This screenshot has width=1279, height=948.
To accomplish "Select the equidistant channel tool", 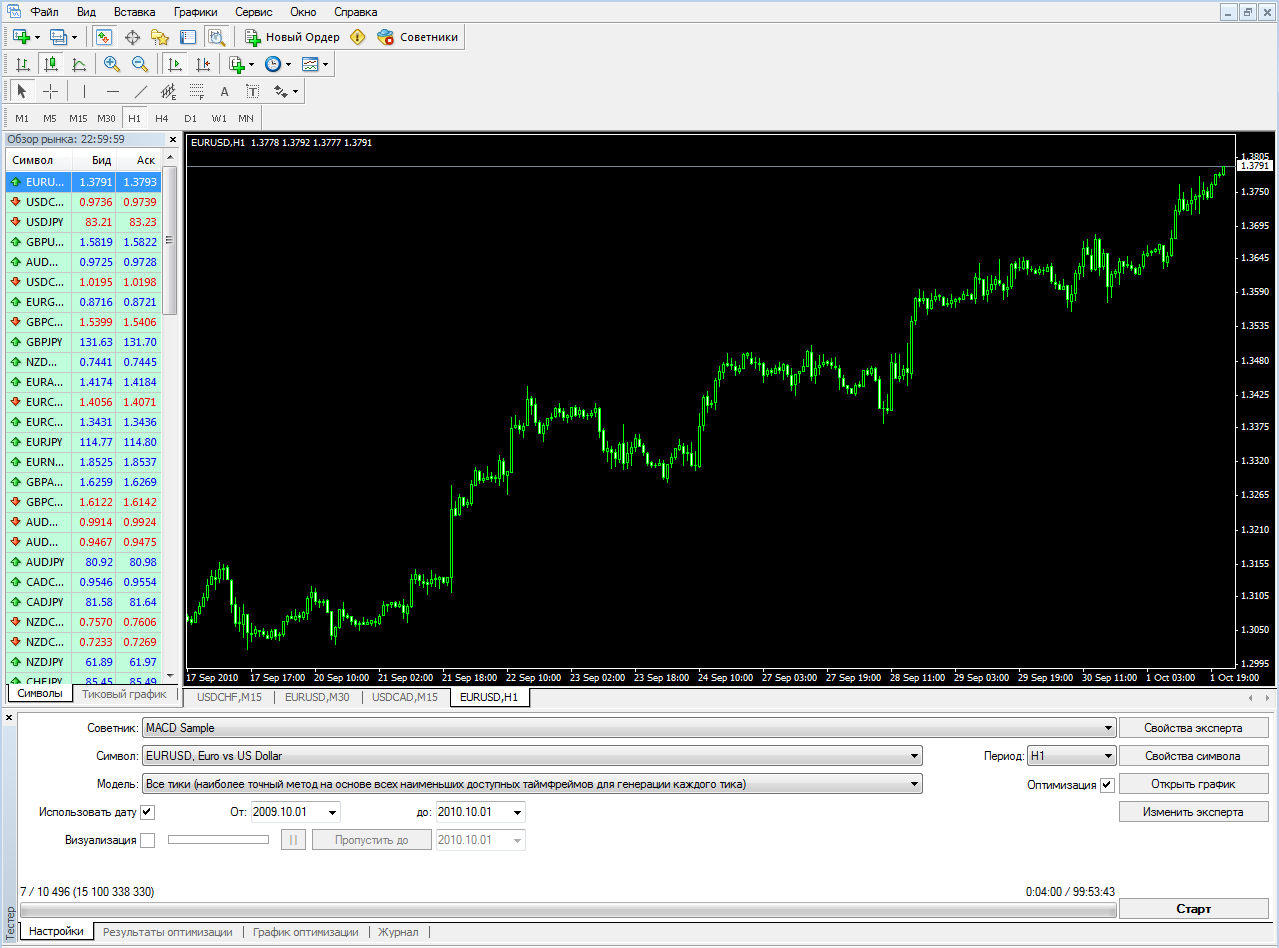I will 169,91.
